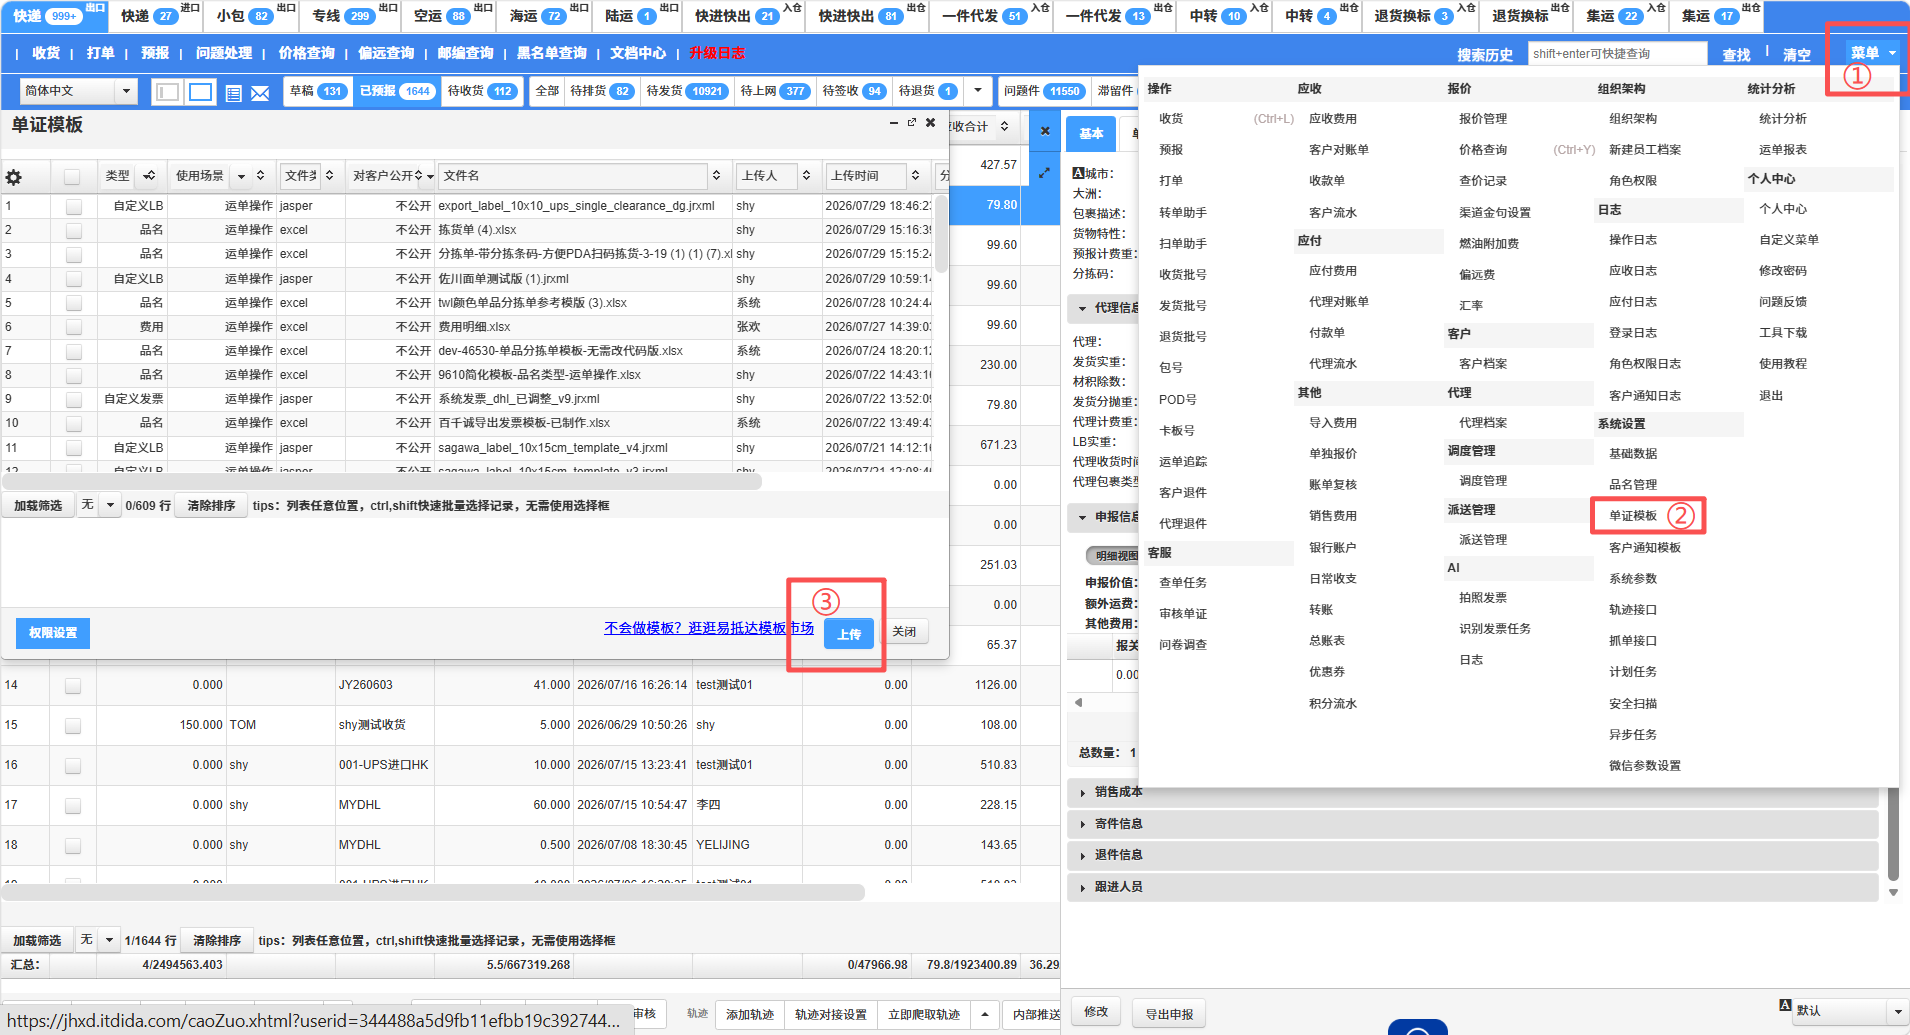The image size is (1910, 1035).
Task: Minimize the 单证模板 dialog
Action: click(893, 123)
